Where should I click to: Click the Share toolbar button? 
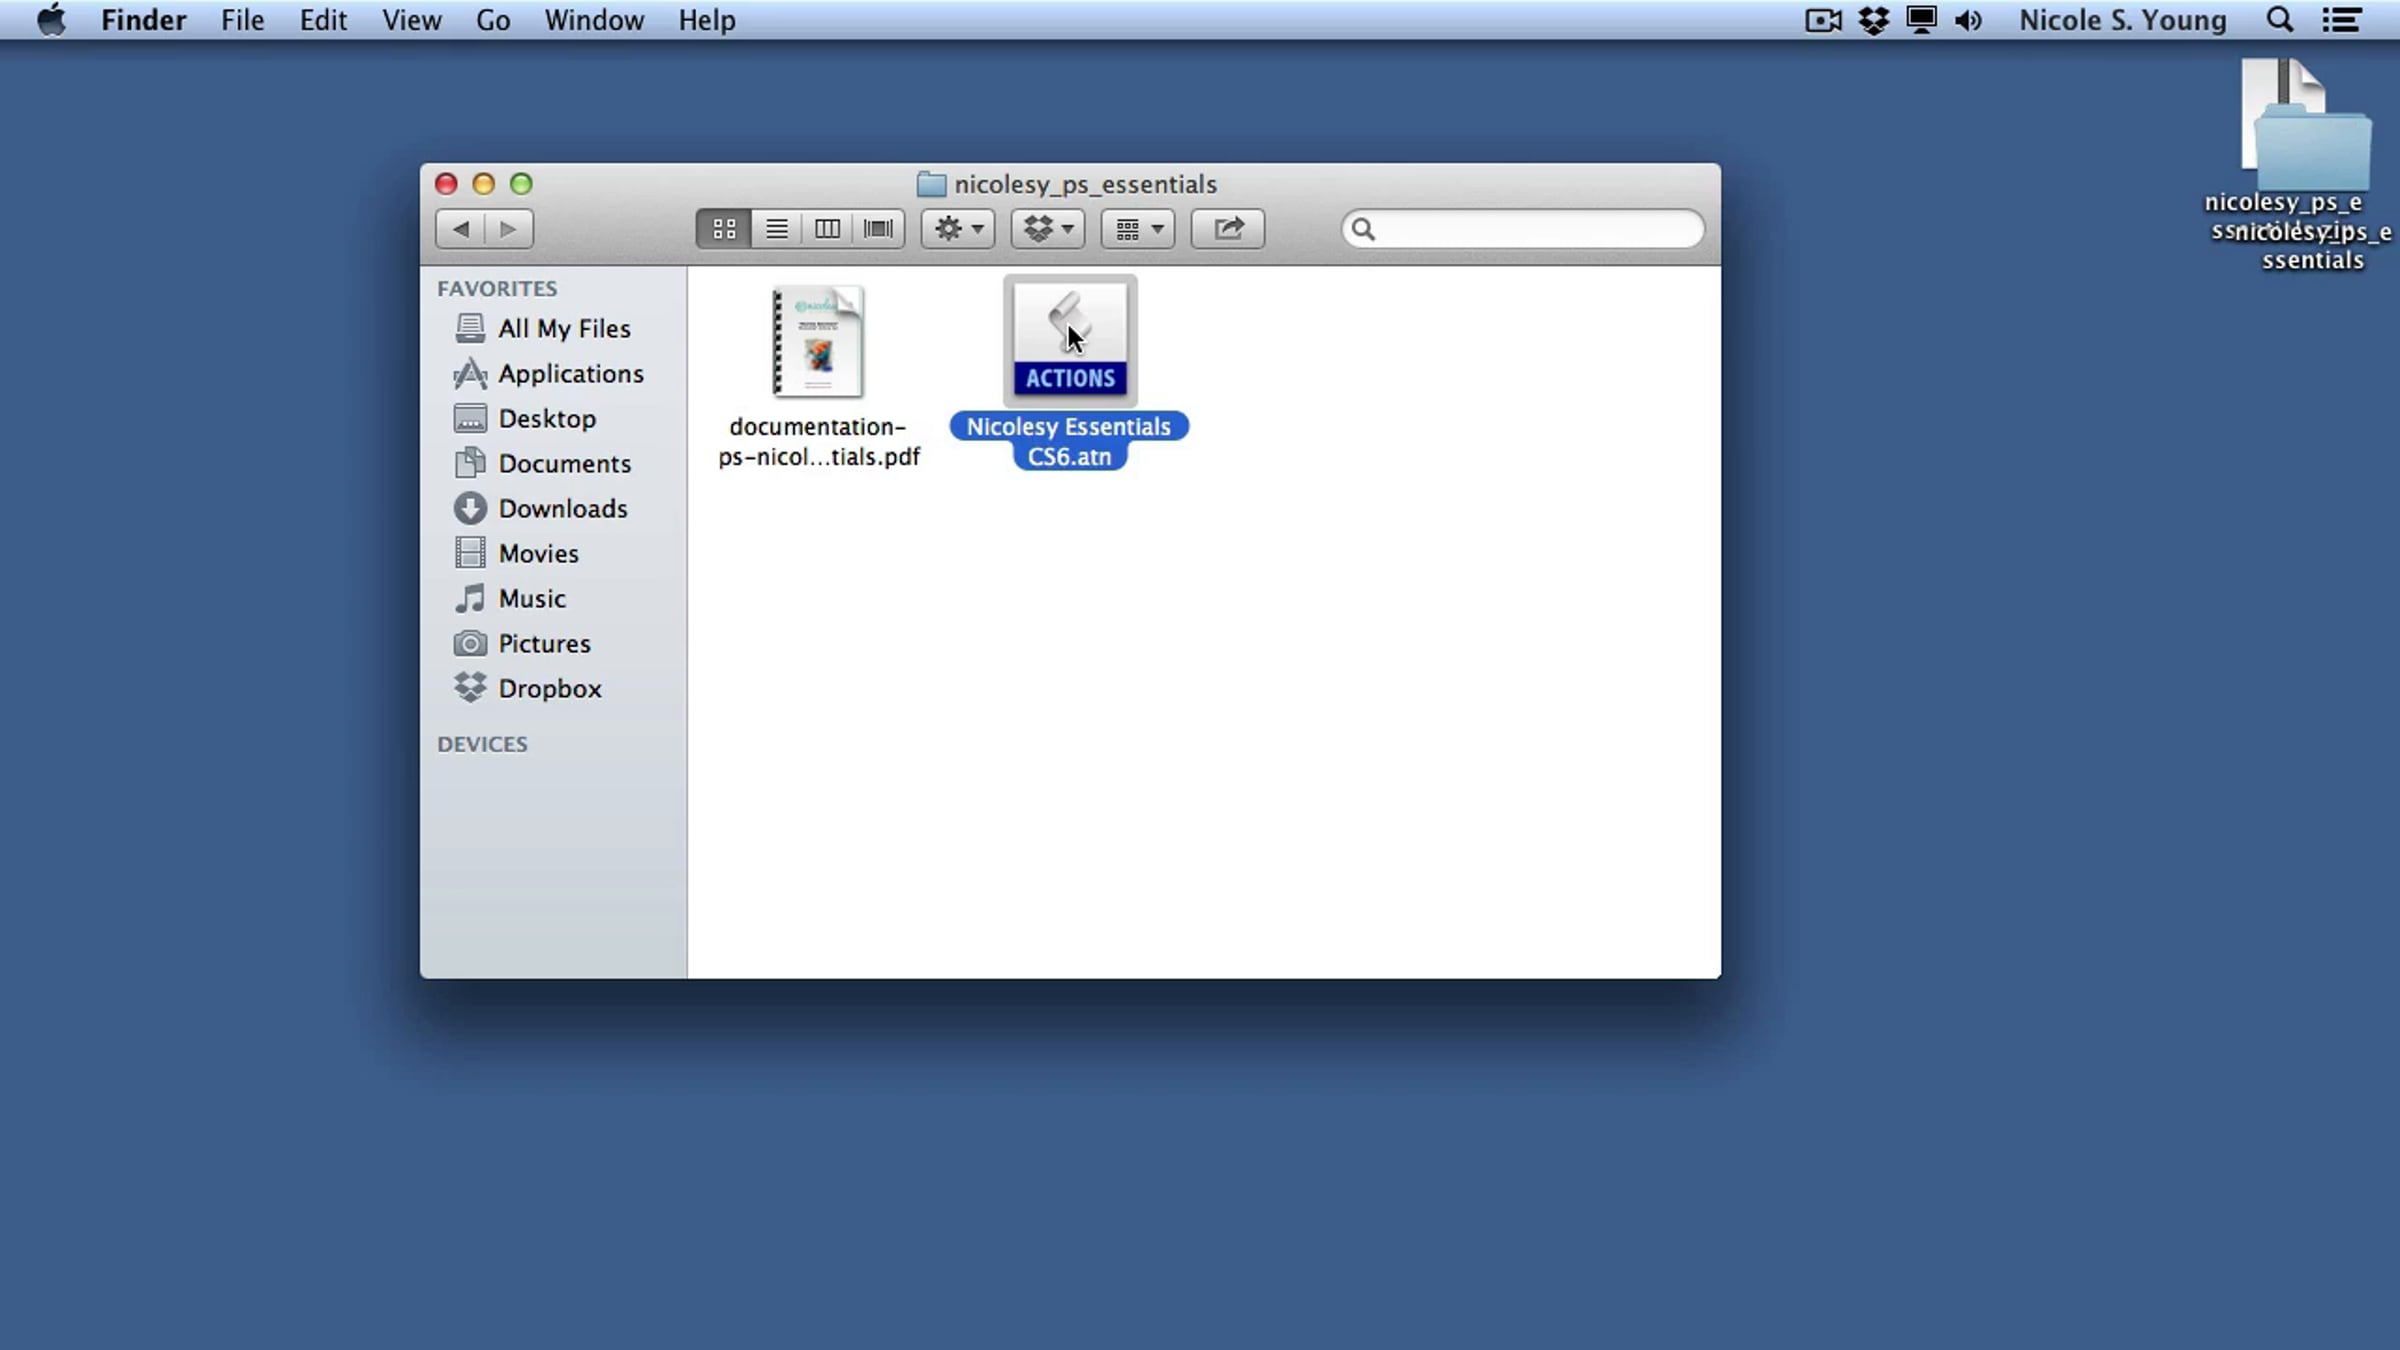click(x=1228, y=229)
